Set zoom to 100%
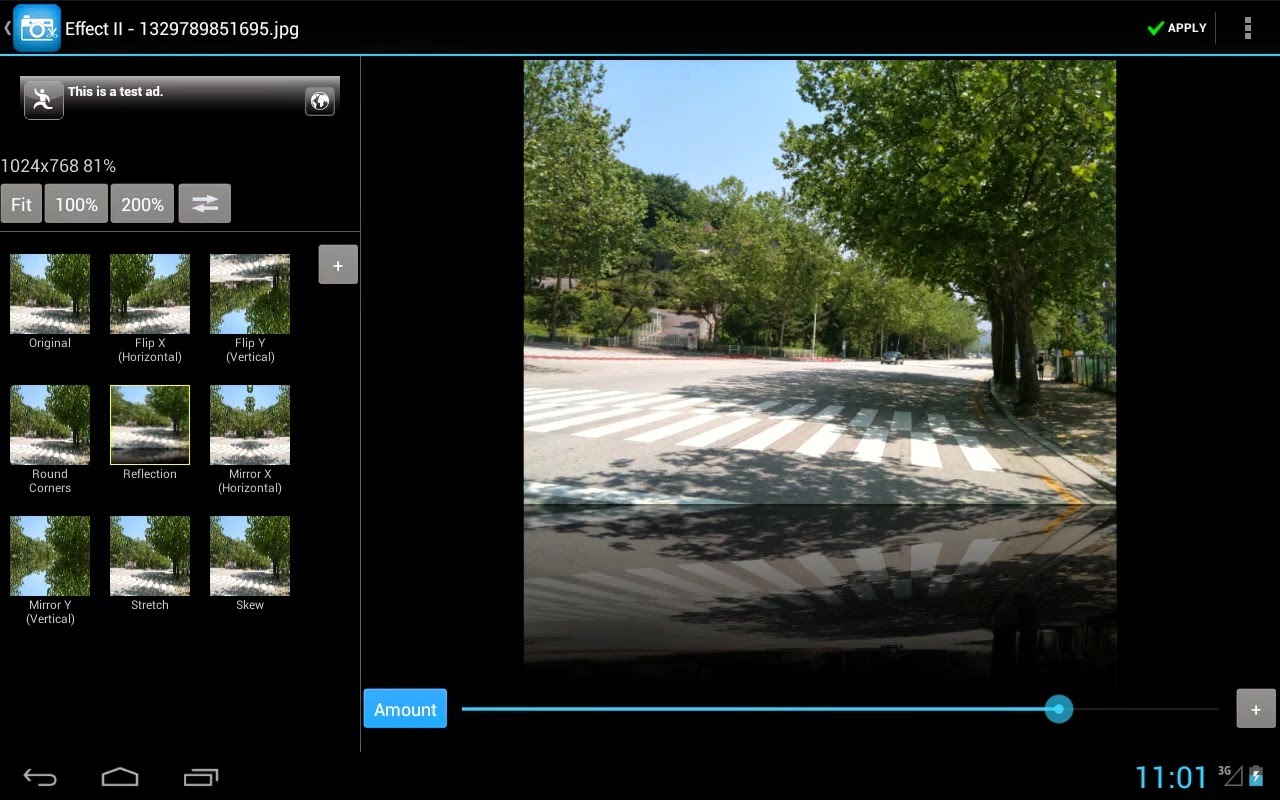 76,204
